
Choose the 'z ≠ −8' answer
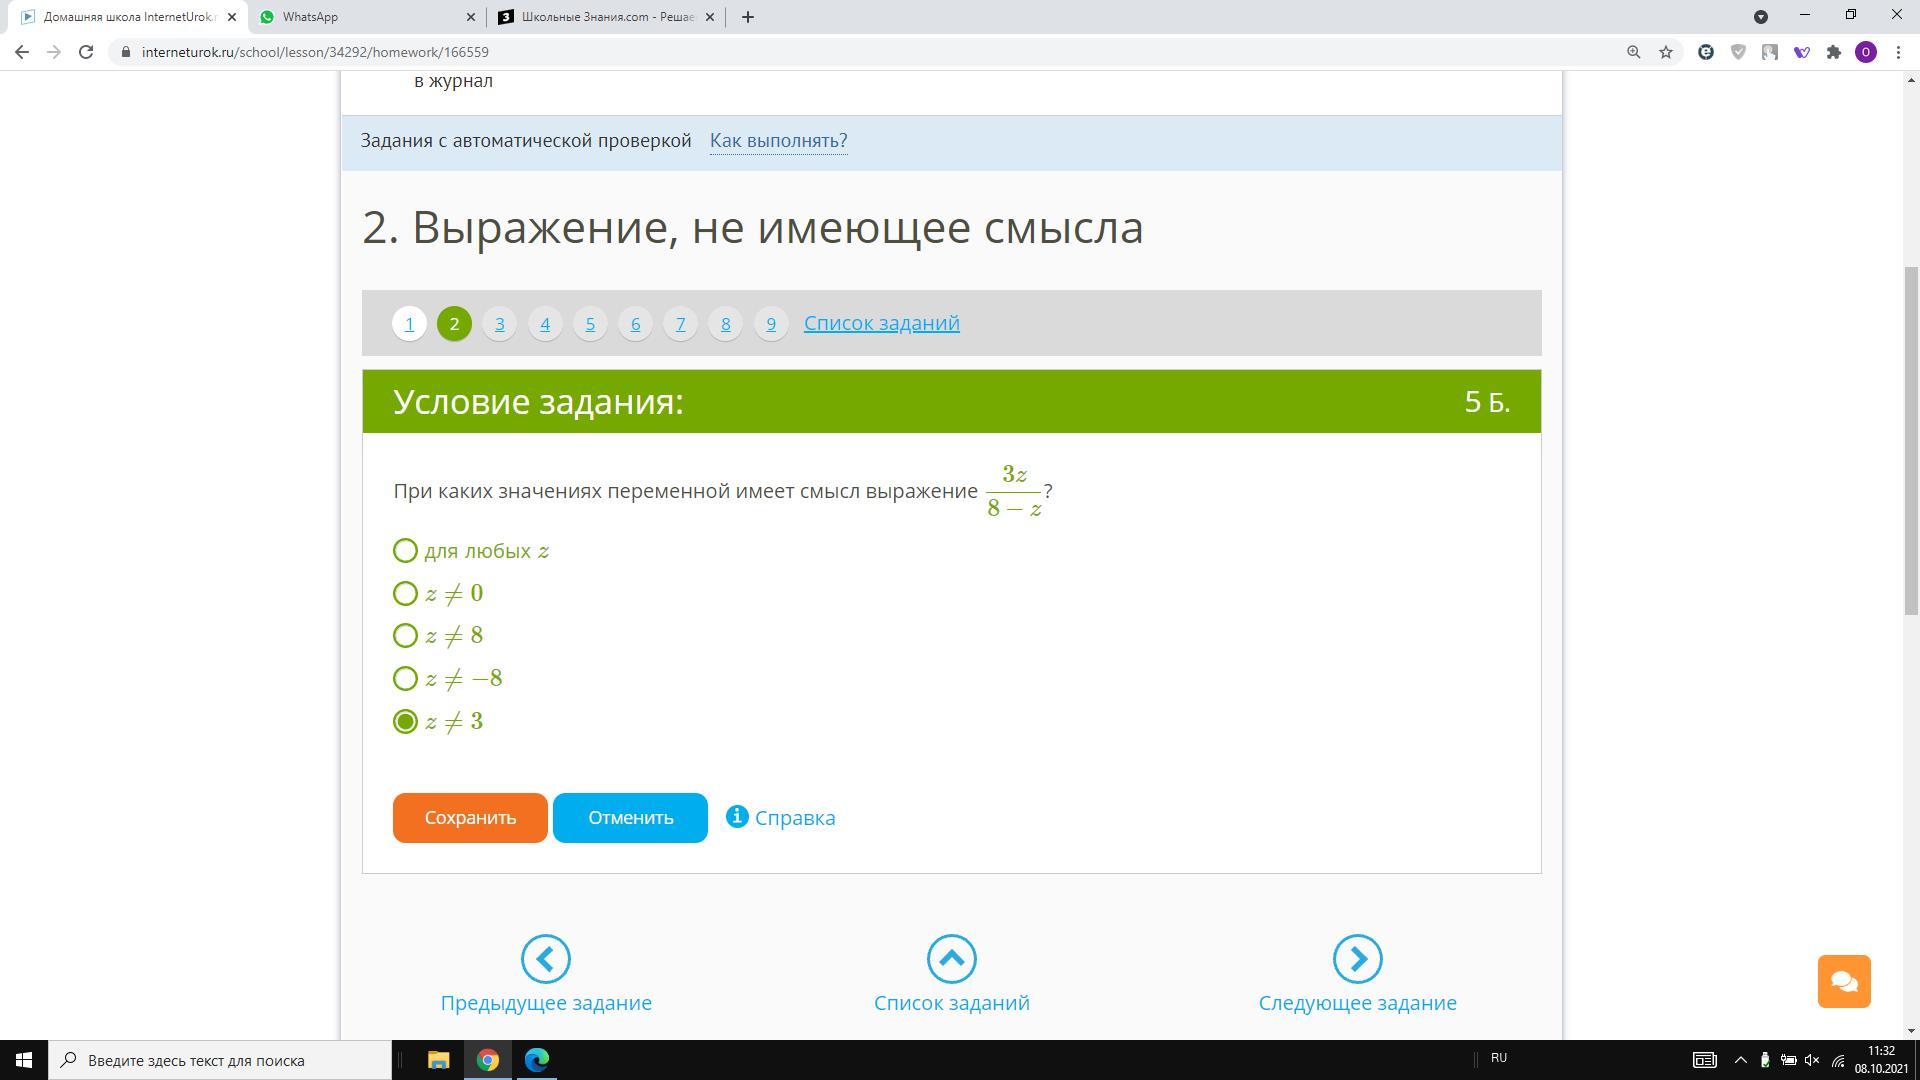tap(405, 679)
